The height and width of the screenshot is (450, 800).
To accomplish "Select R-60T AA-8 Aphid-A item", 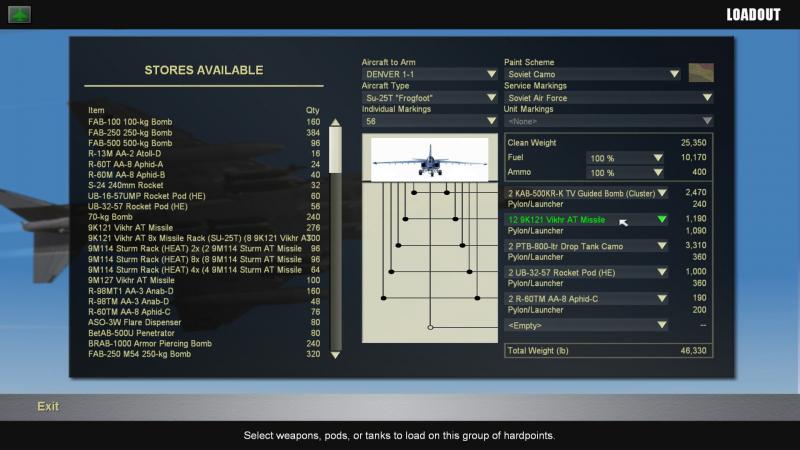I will [204, 164].
